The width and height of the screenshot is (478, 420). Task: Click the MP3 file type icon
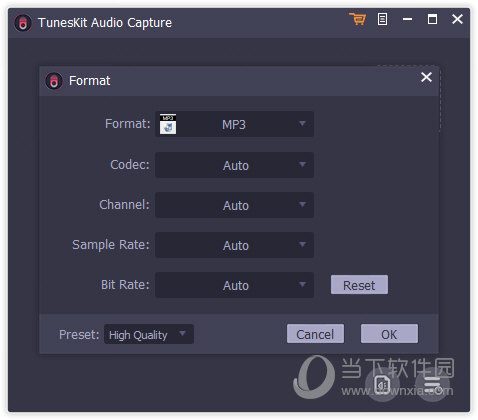(x=168, y=124)
